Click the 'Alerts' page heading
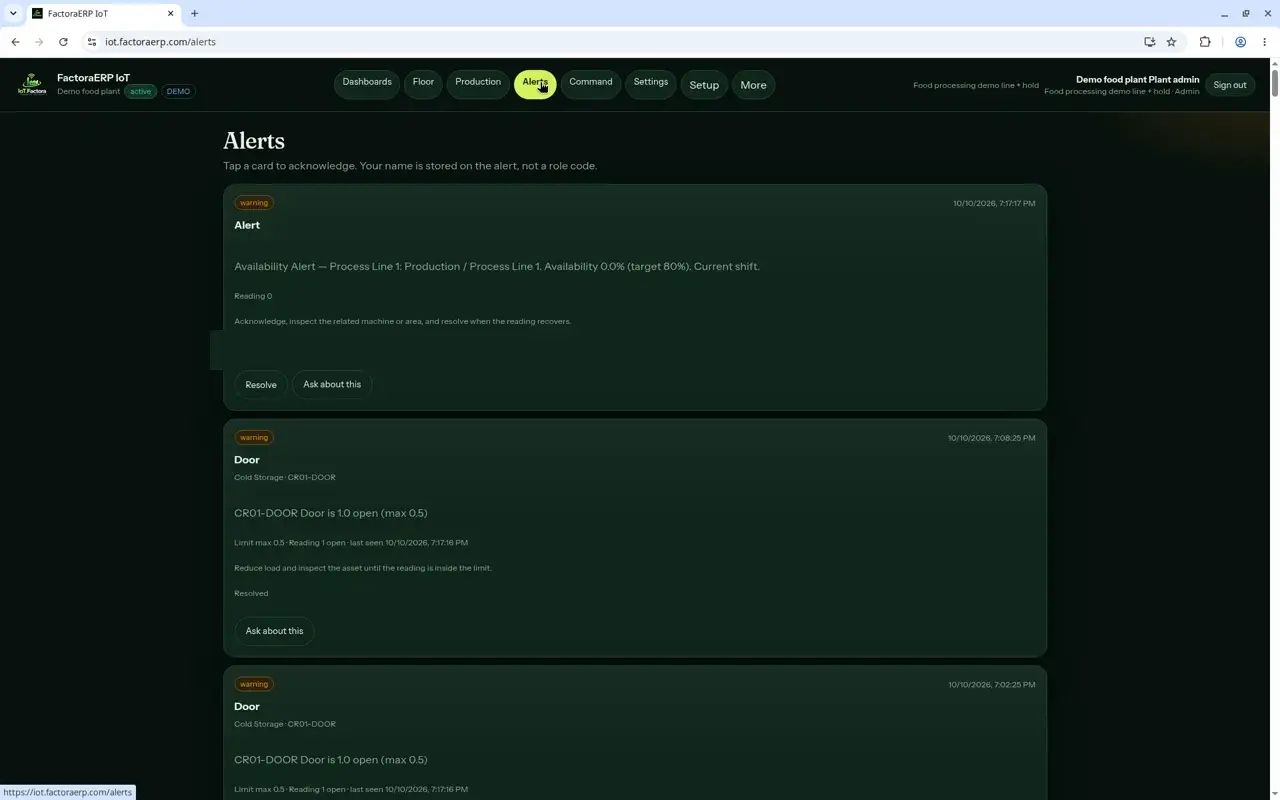 coord(254,141)
